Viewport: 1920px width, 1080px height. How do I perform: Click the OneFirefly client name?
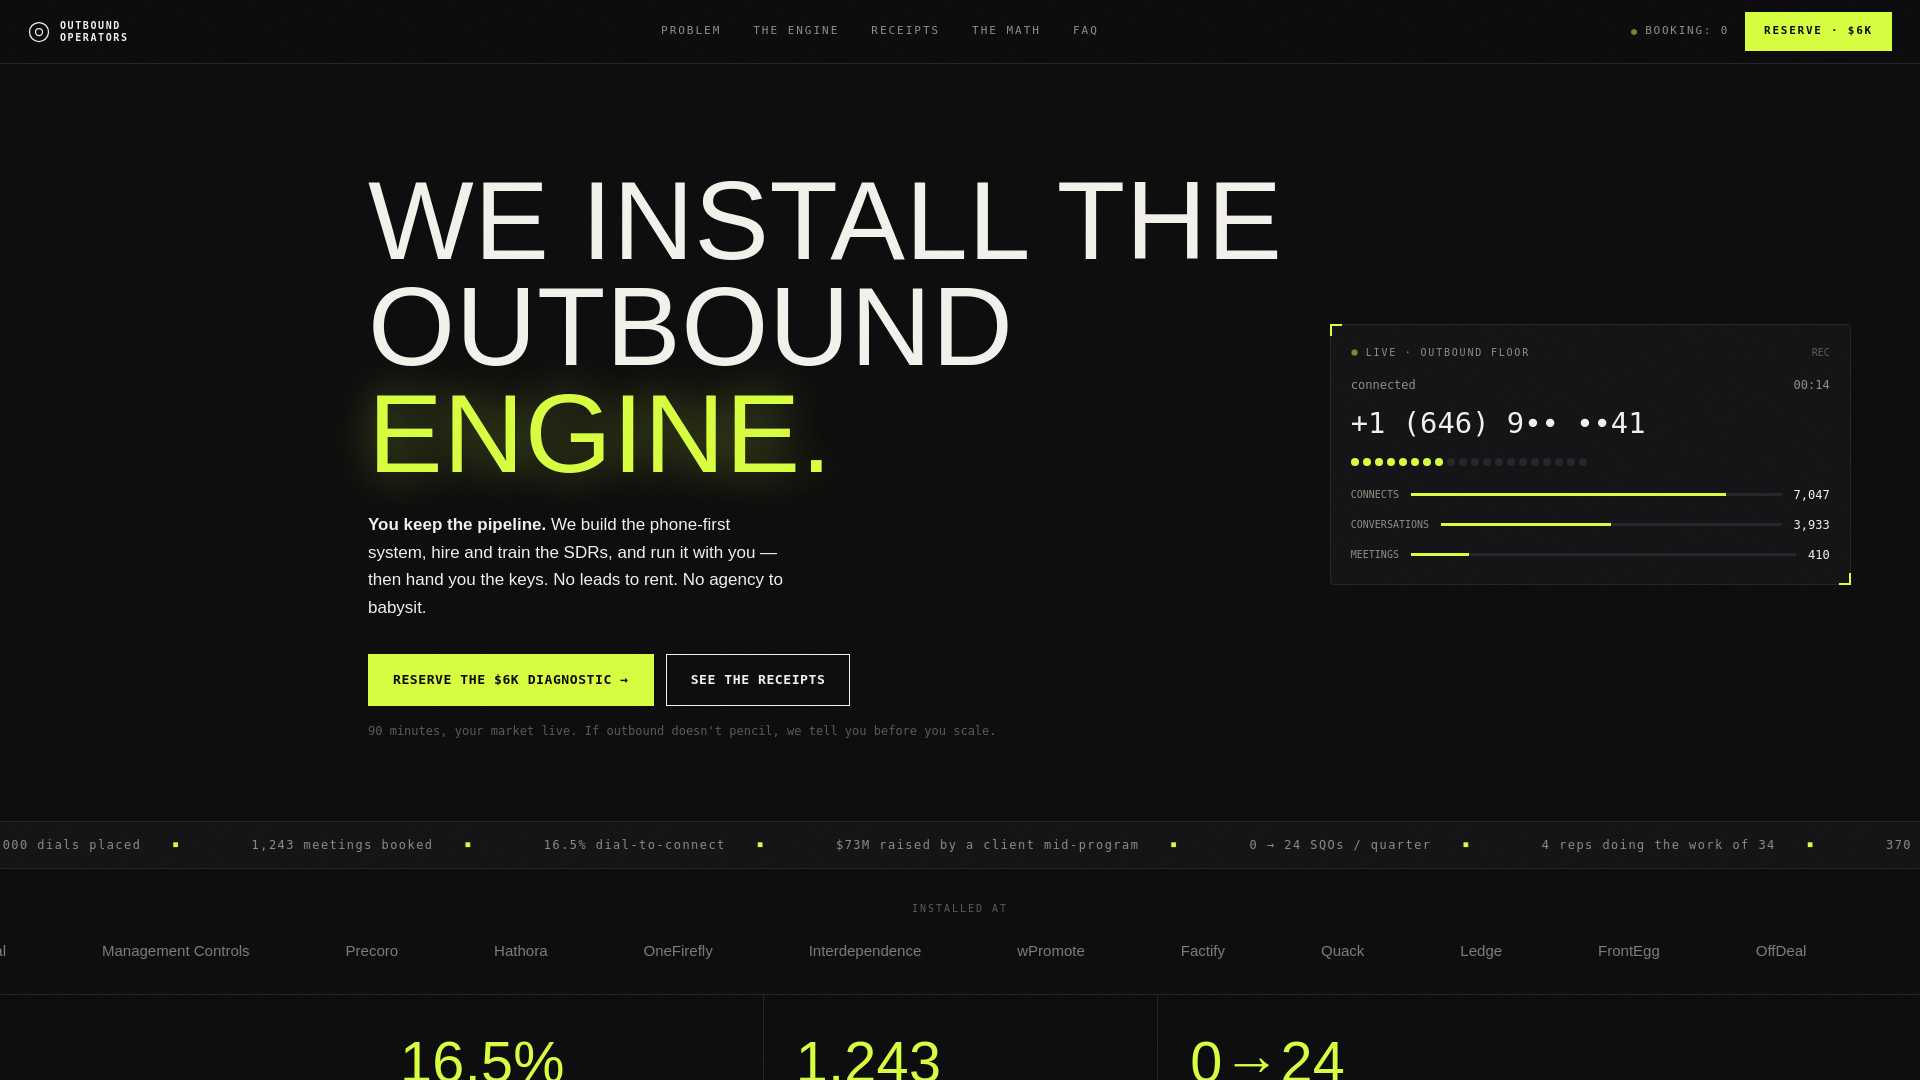(x=678, y=951)
